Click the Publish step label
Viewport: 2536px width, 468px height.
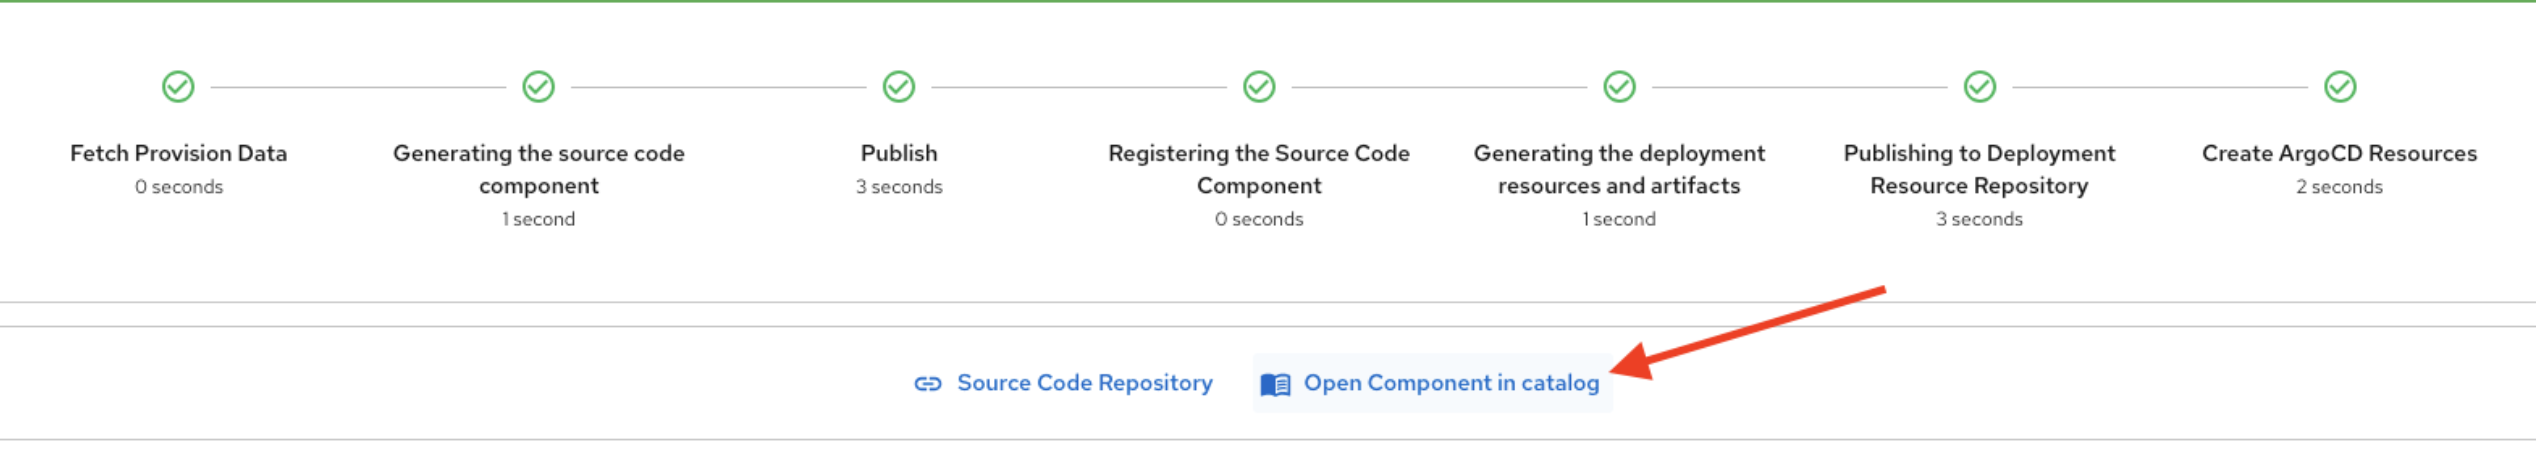coord(898,153)
